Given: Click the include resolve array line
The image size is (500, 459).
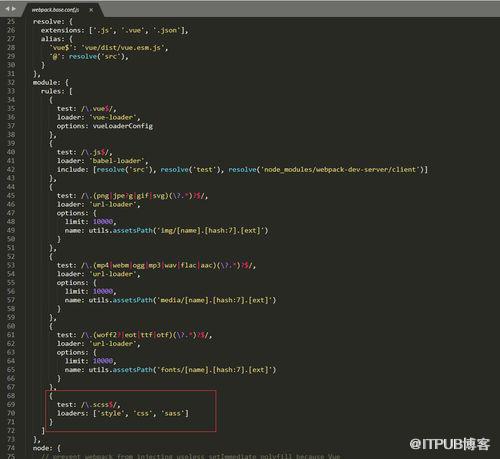Looking at the screenshot, I should point(242,169).
